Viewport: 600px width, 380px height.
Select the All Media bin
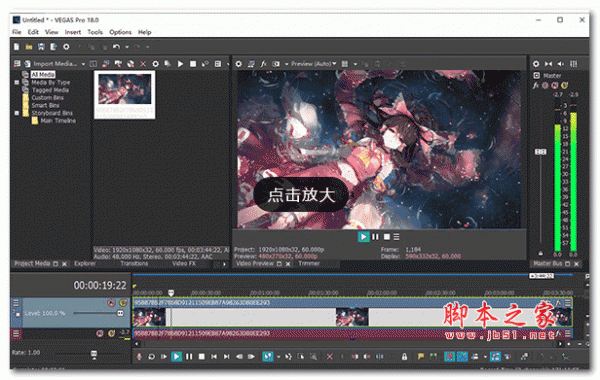[x=43, y=75]
